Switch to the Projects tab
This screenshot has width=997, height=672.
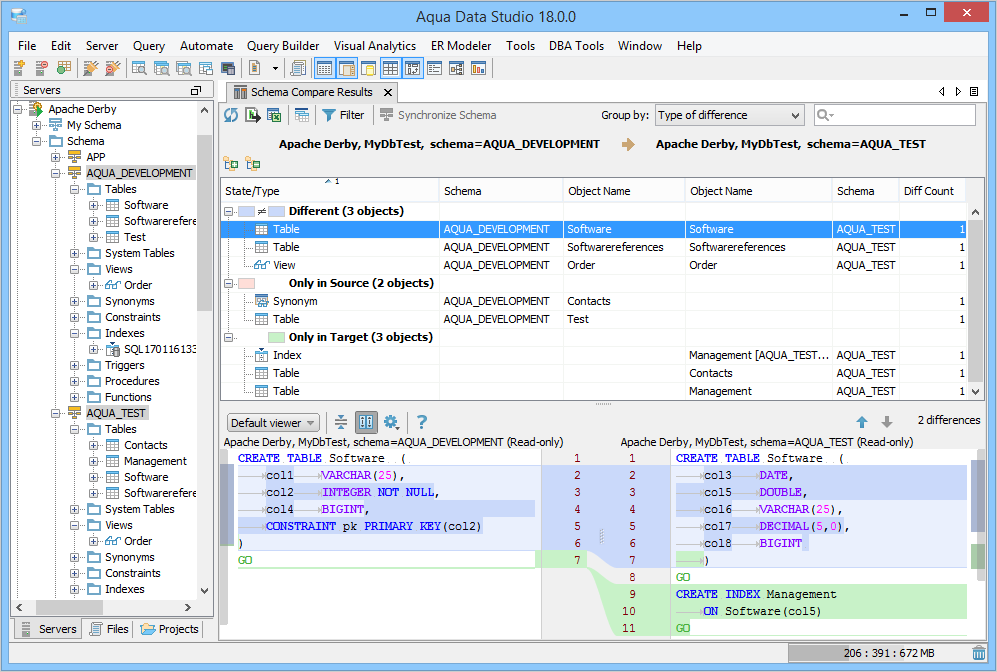169,629
